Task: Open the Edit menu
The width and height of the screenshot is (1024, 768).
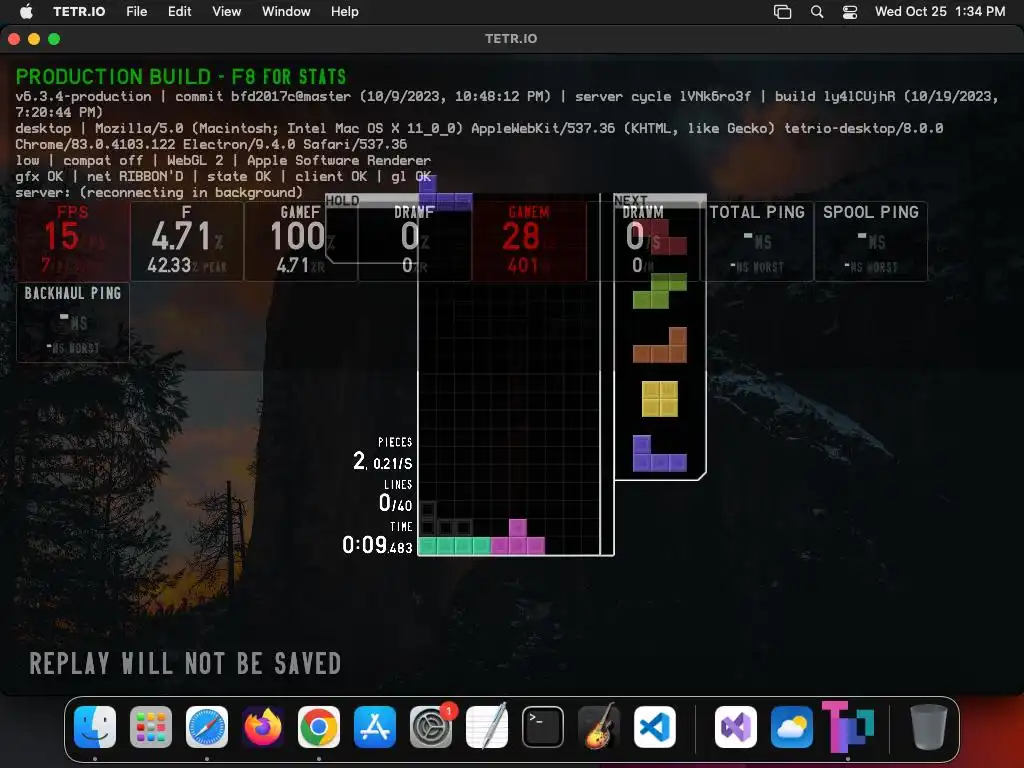Action: (x=180, y=11)
